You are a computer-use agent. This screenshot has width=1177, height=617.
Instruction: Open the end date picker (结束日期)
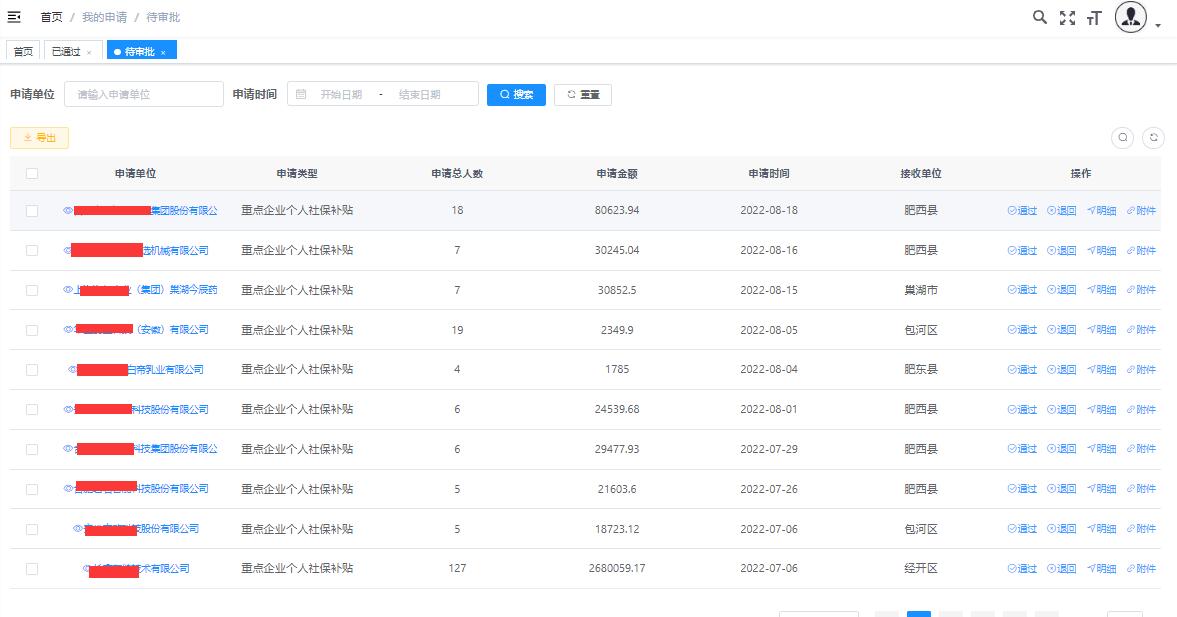pos(419,95)
